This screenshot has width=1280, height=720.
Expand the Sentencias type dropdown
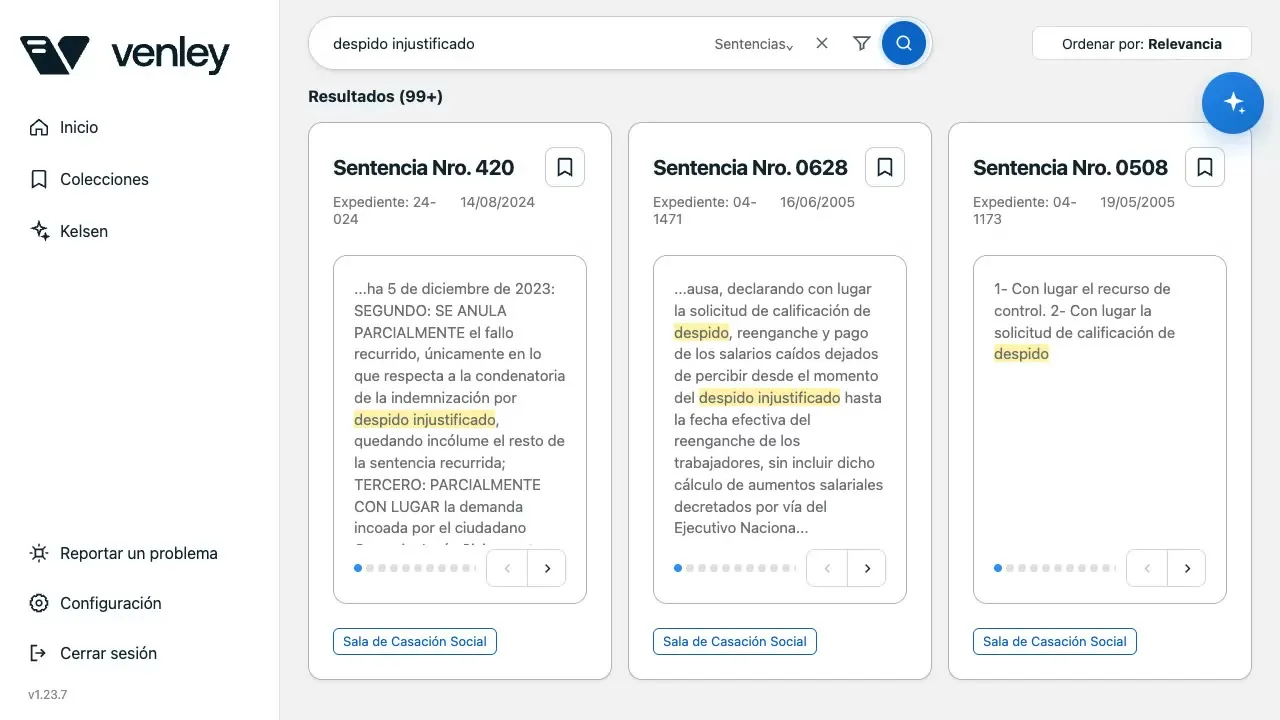pos(754,44)
